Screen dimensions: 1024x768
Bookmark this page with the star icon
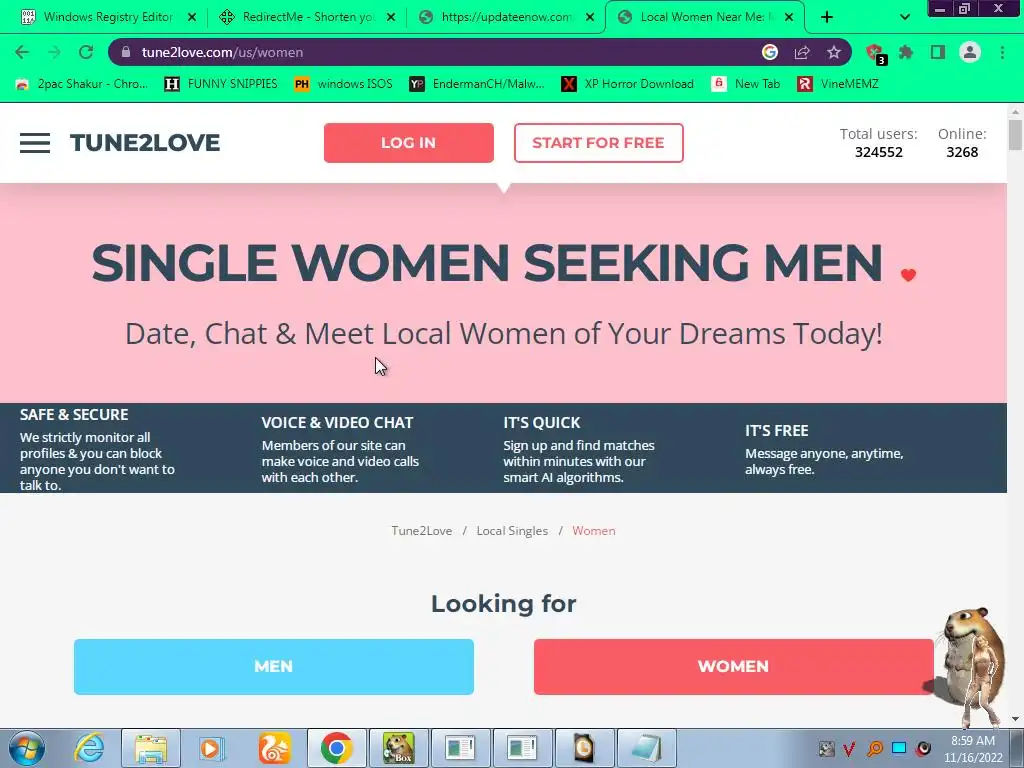pos(834,52)
